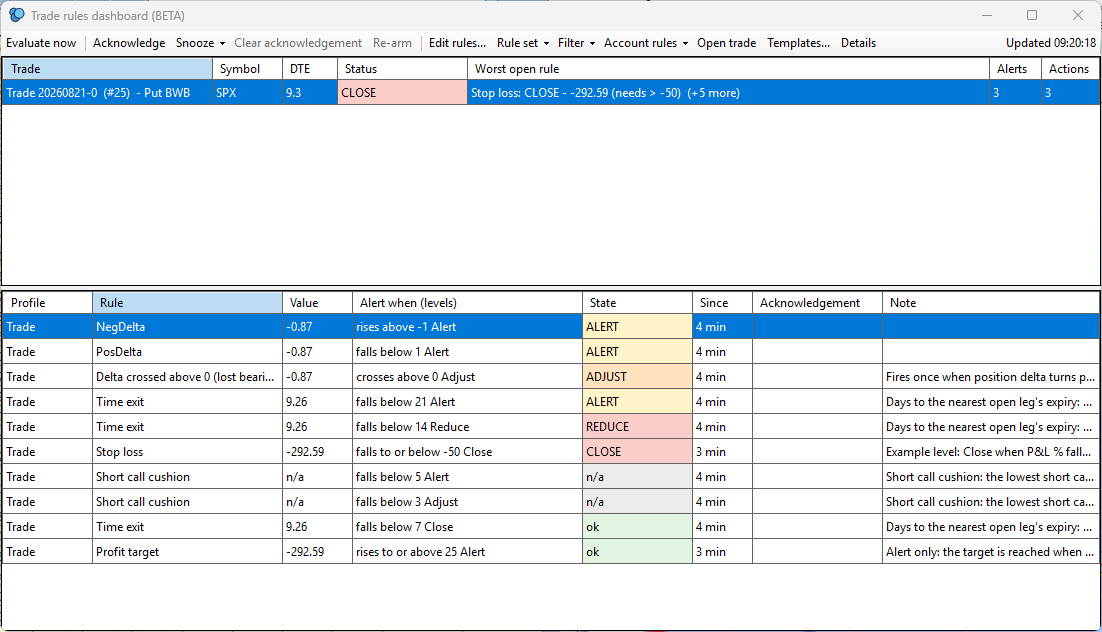Click the SPX symbol cell
The height and width of the screenshot is (632, 1102).
click(x=247, y=93)
